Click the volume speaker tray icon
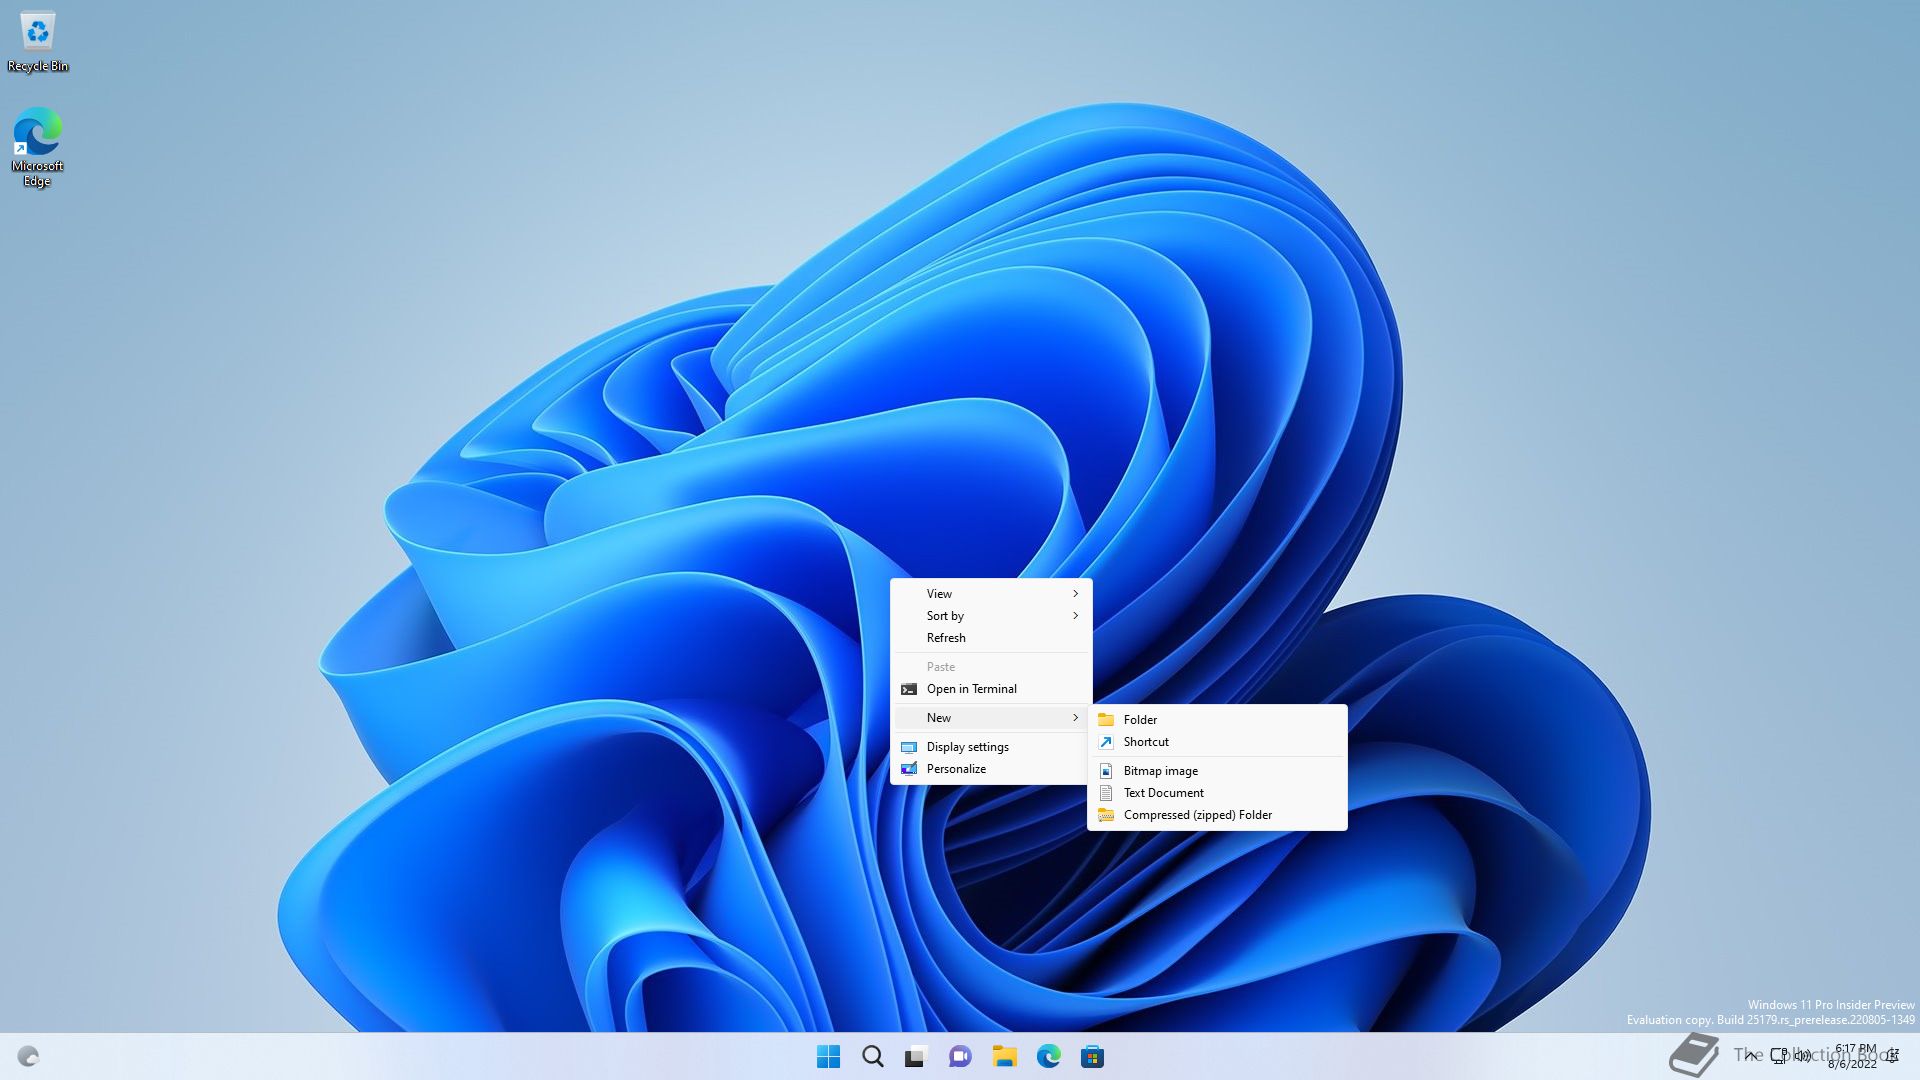This screenshot has width=1920, height=1080. [x=1803, y=1055]
